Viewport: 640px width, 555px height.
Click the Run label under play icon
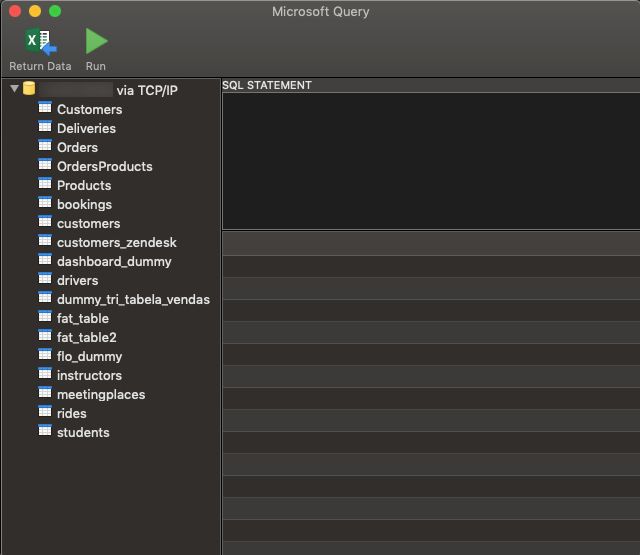(96, 66)
